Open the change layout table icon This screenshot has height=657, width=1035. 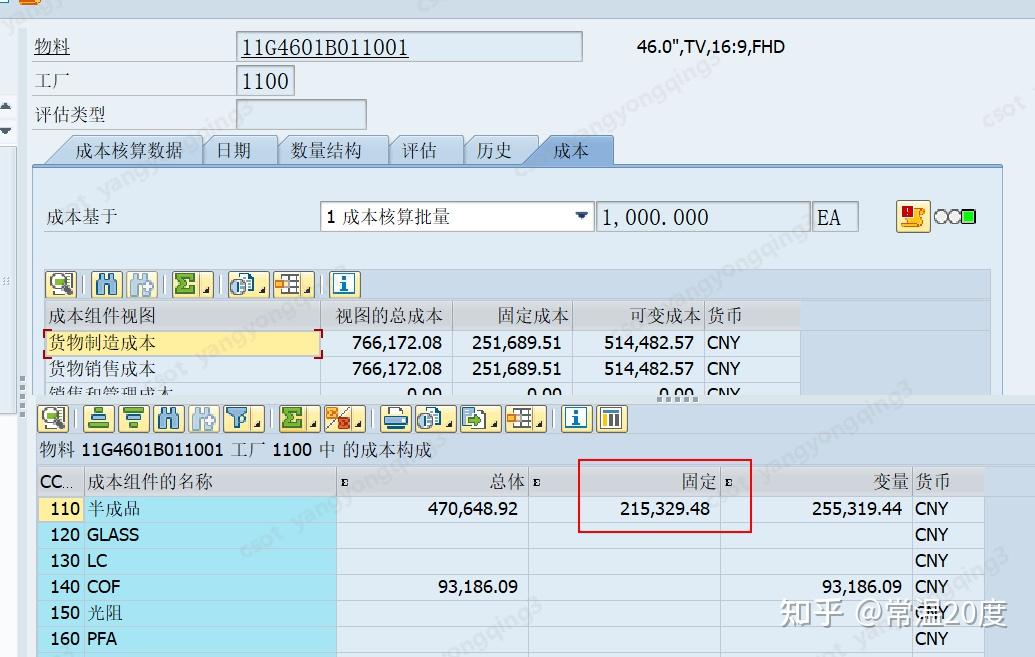tap(519, 418)
